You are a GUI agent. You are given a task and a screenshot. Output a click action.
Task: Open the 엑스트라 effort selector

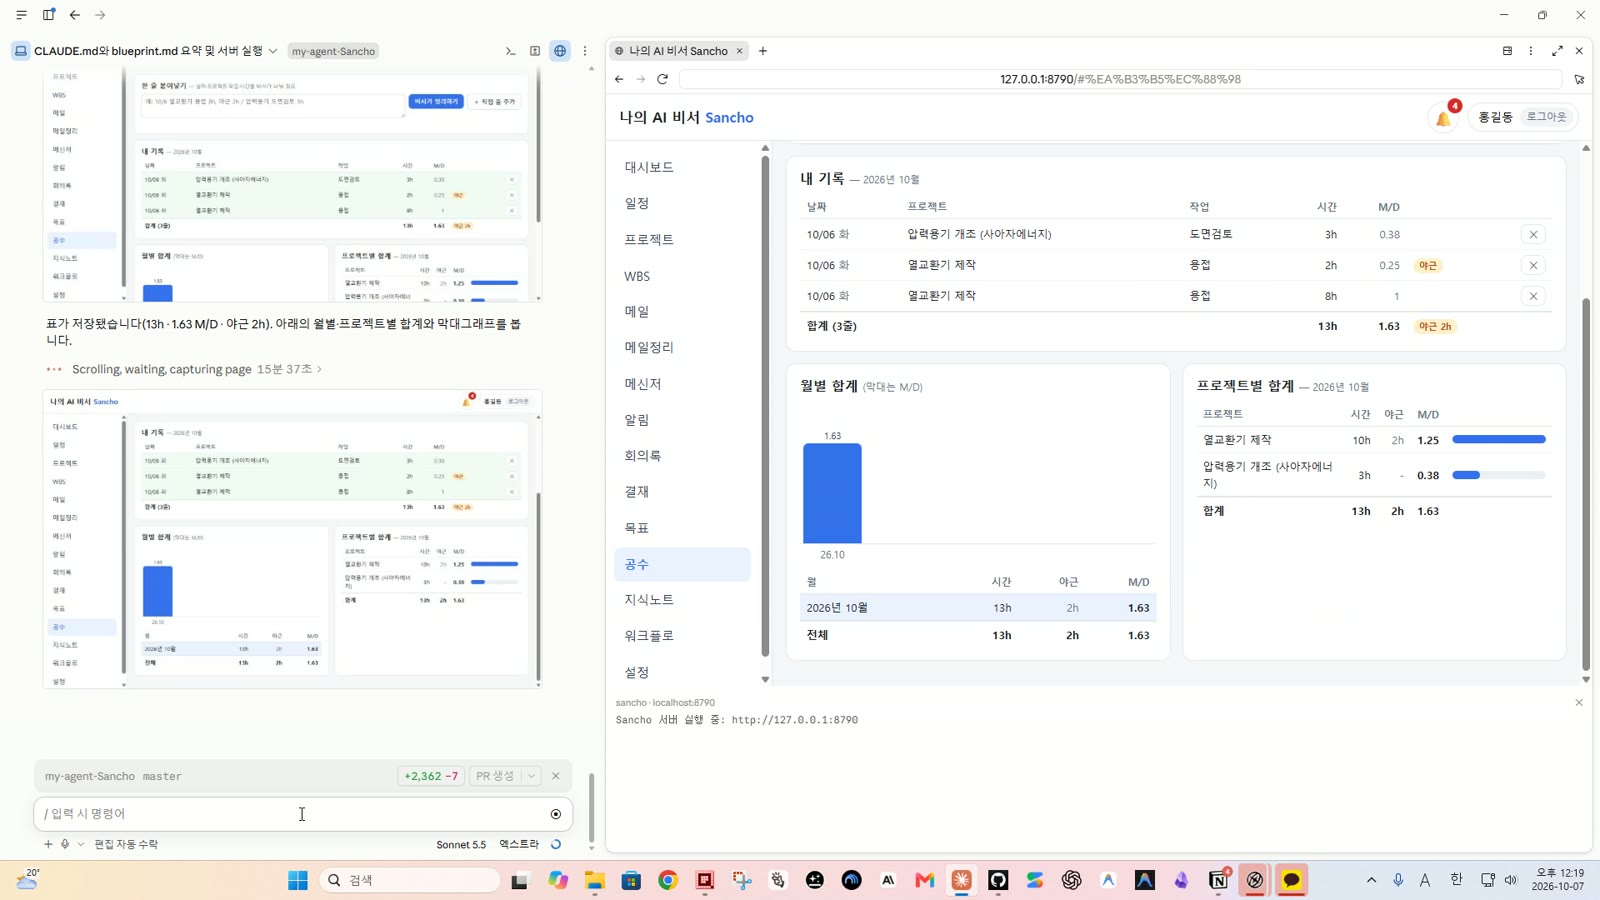(519, 844)
